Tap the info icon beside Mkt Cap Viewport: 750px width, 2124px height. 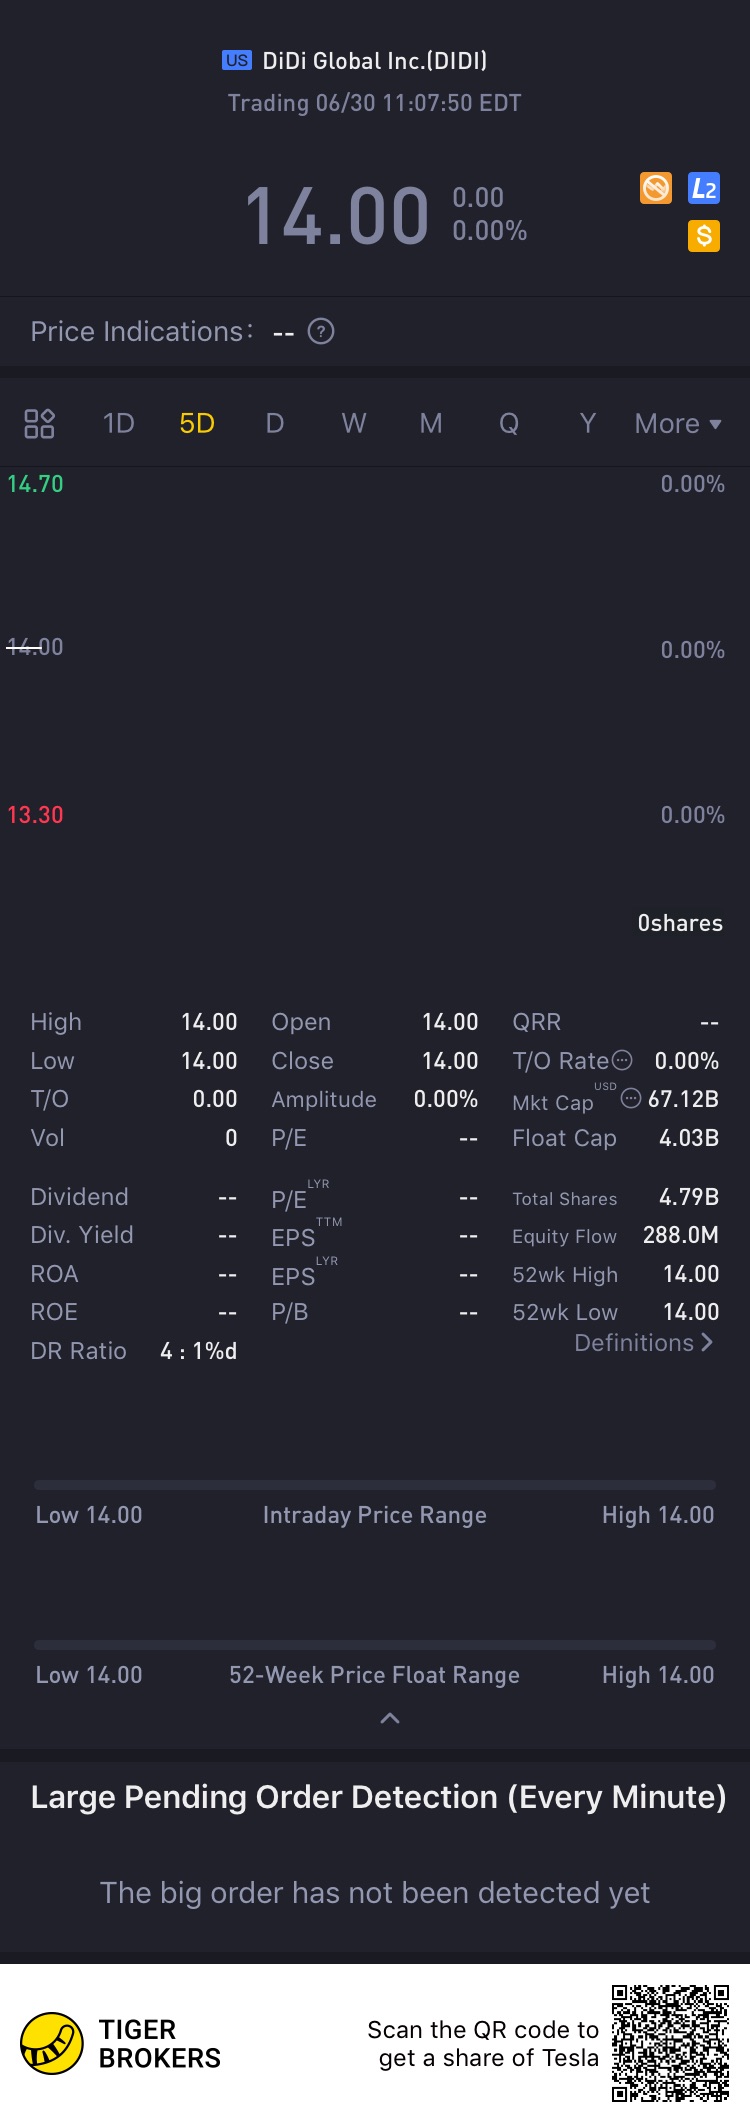pyautogui.click(x=631, y=1099)
